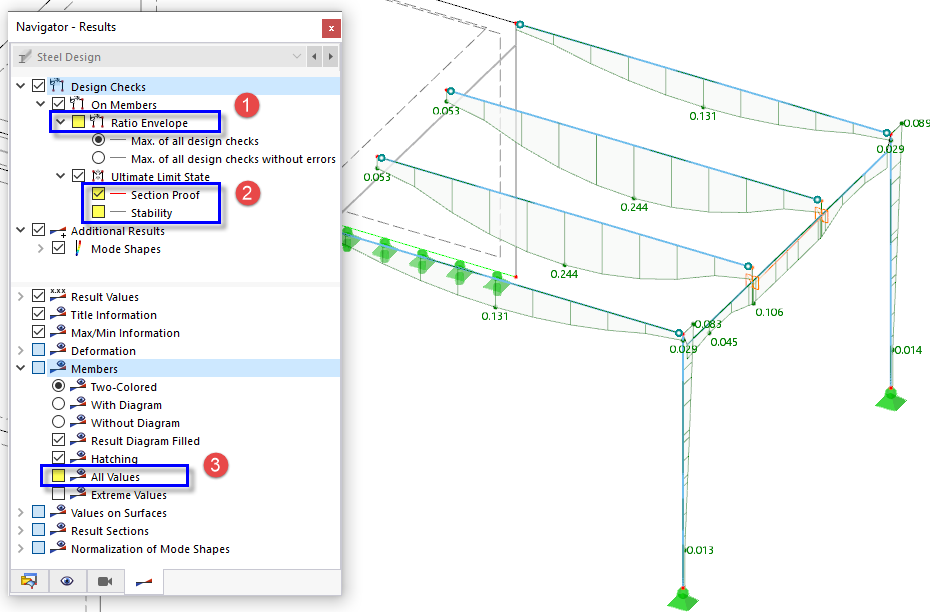Toggle the Result Sections checkbox
Viewport: 930px width, 612px height.
(39, 530)
